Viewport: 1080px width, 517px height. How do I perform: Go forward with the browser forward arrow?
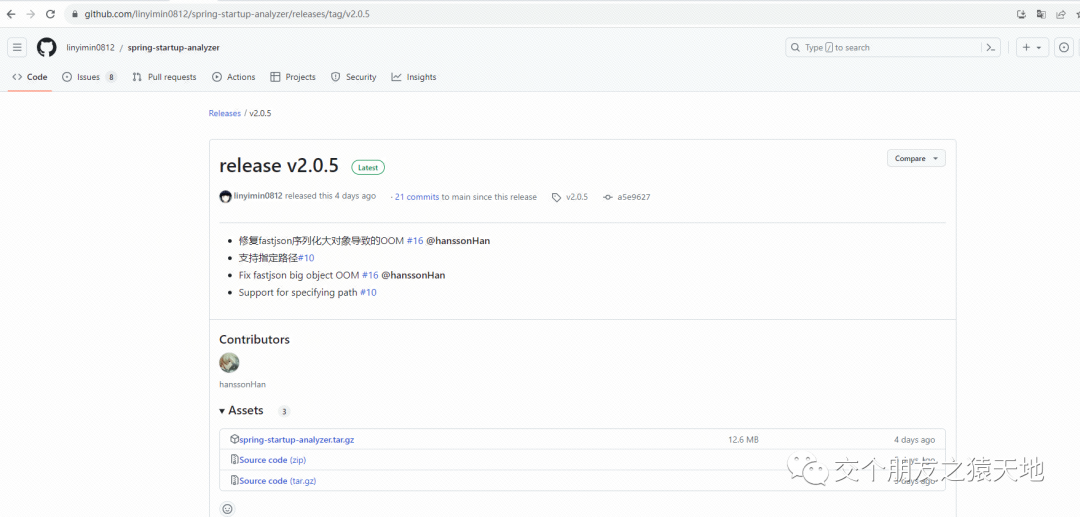click(x=30, y=14)
